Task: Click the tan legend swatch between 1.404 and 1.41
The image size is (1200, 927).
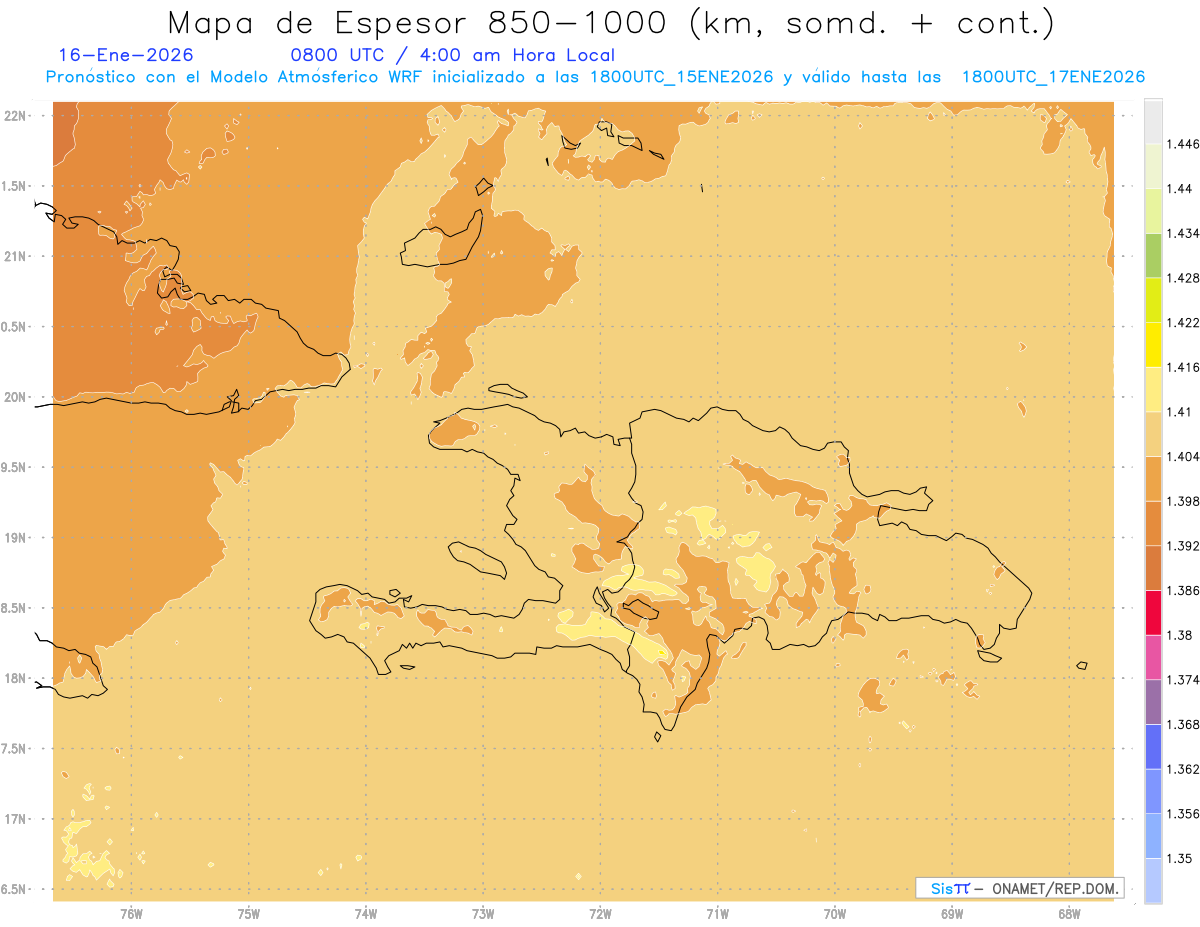Action: pyautogui.click(x=1153, y=434)
